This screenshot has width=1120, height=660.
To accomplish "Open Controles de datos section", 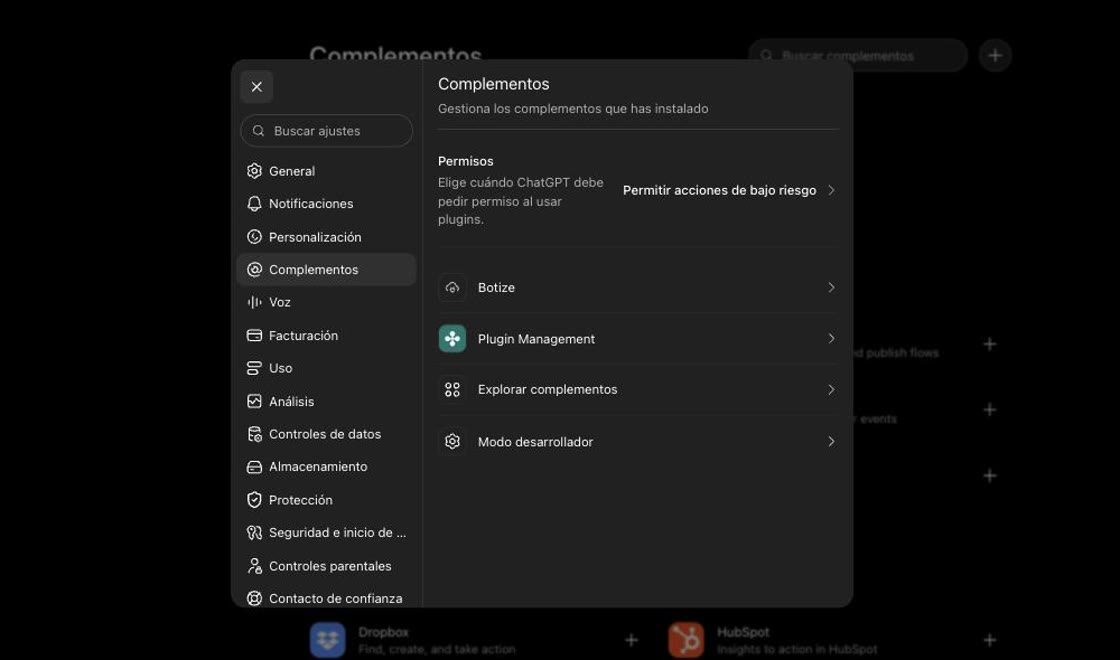I will 326,434.
